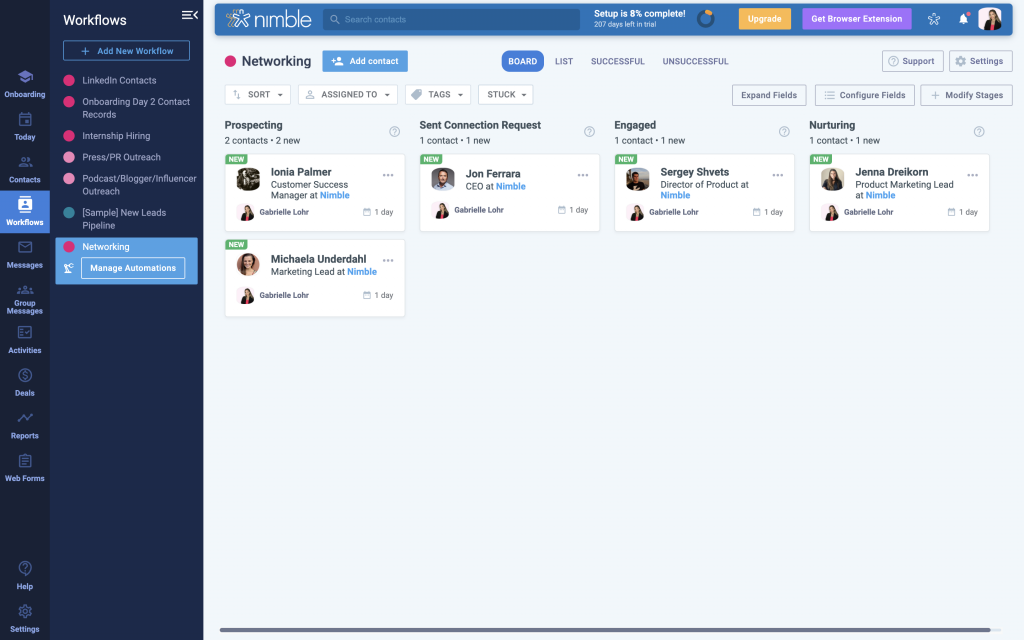Select the Reports icon in sidebar
Screen dimensions: 1024x640
(24, 425)
